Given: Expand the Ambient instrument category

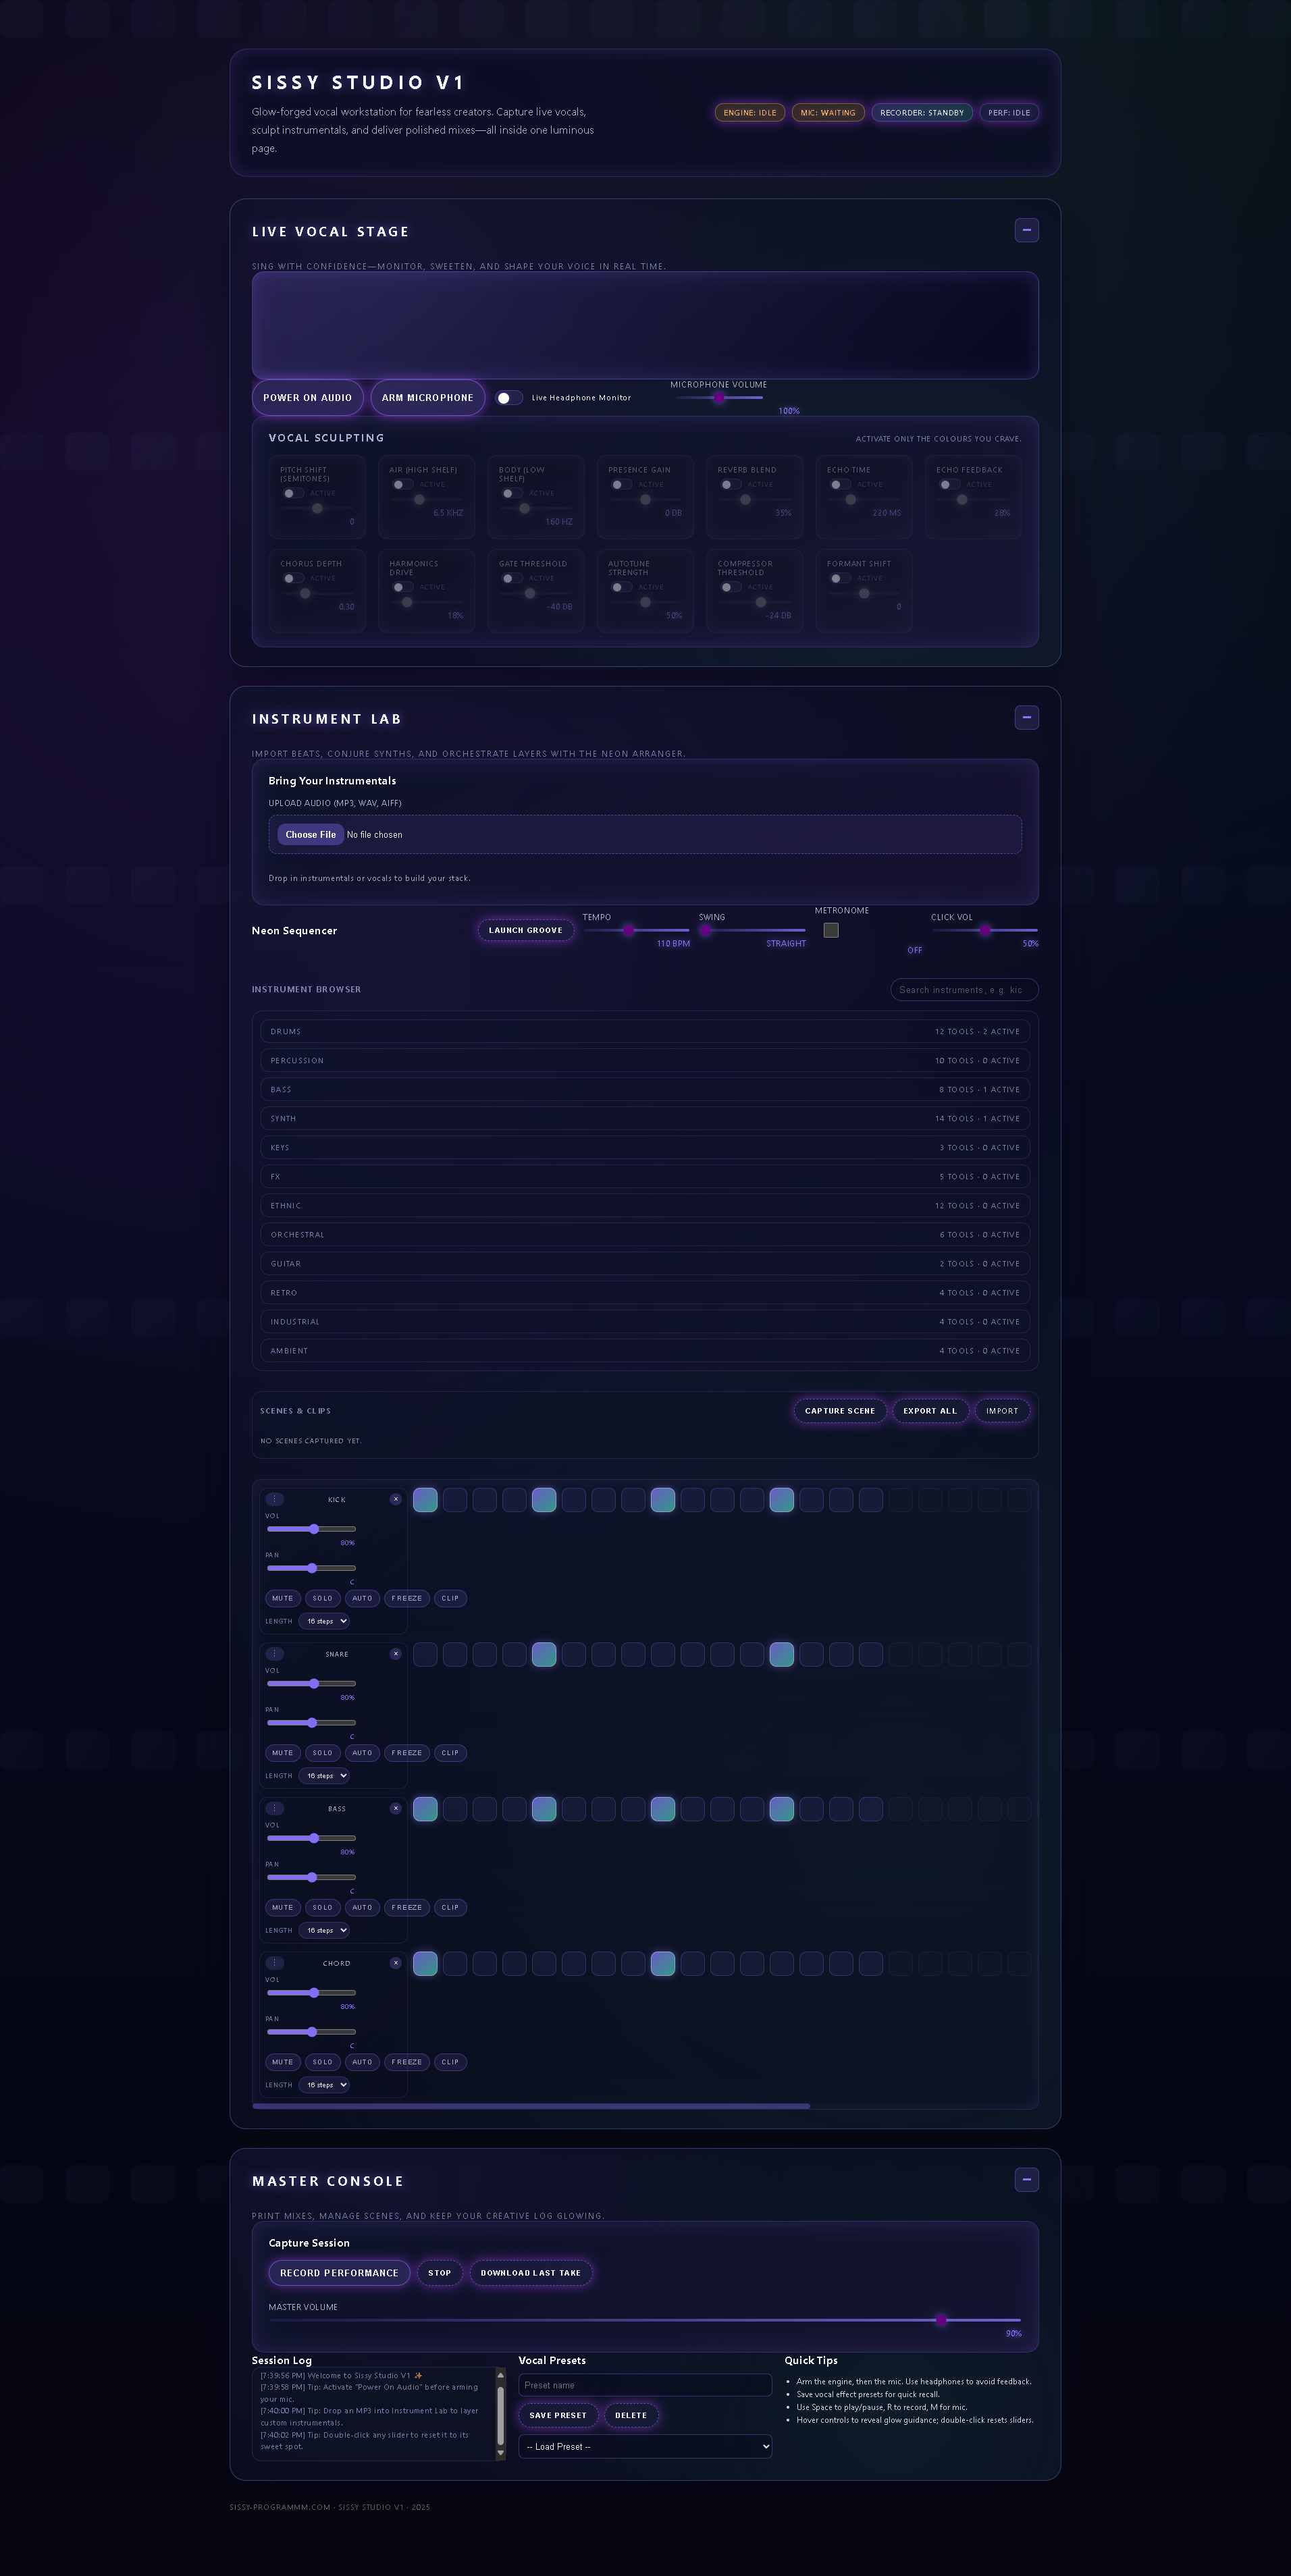Looking at the screenshot, I should (x=645, y=1351).
